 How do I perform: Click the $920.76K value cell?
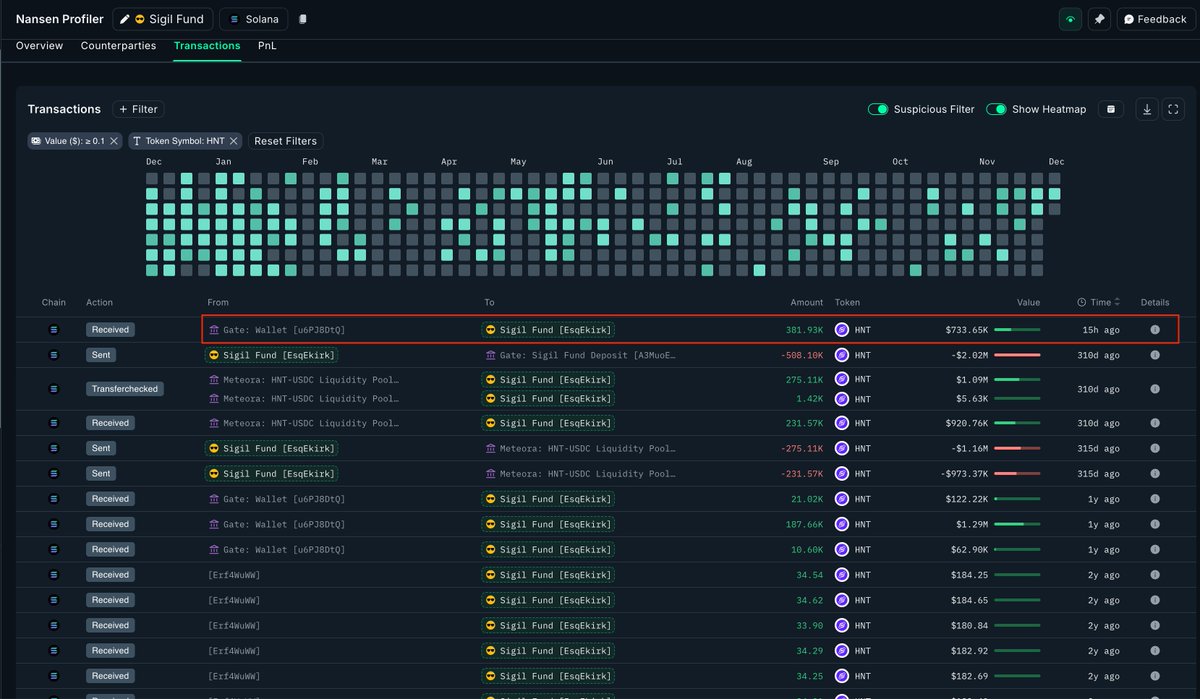[x=966, y=423]
